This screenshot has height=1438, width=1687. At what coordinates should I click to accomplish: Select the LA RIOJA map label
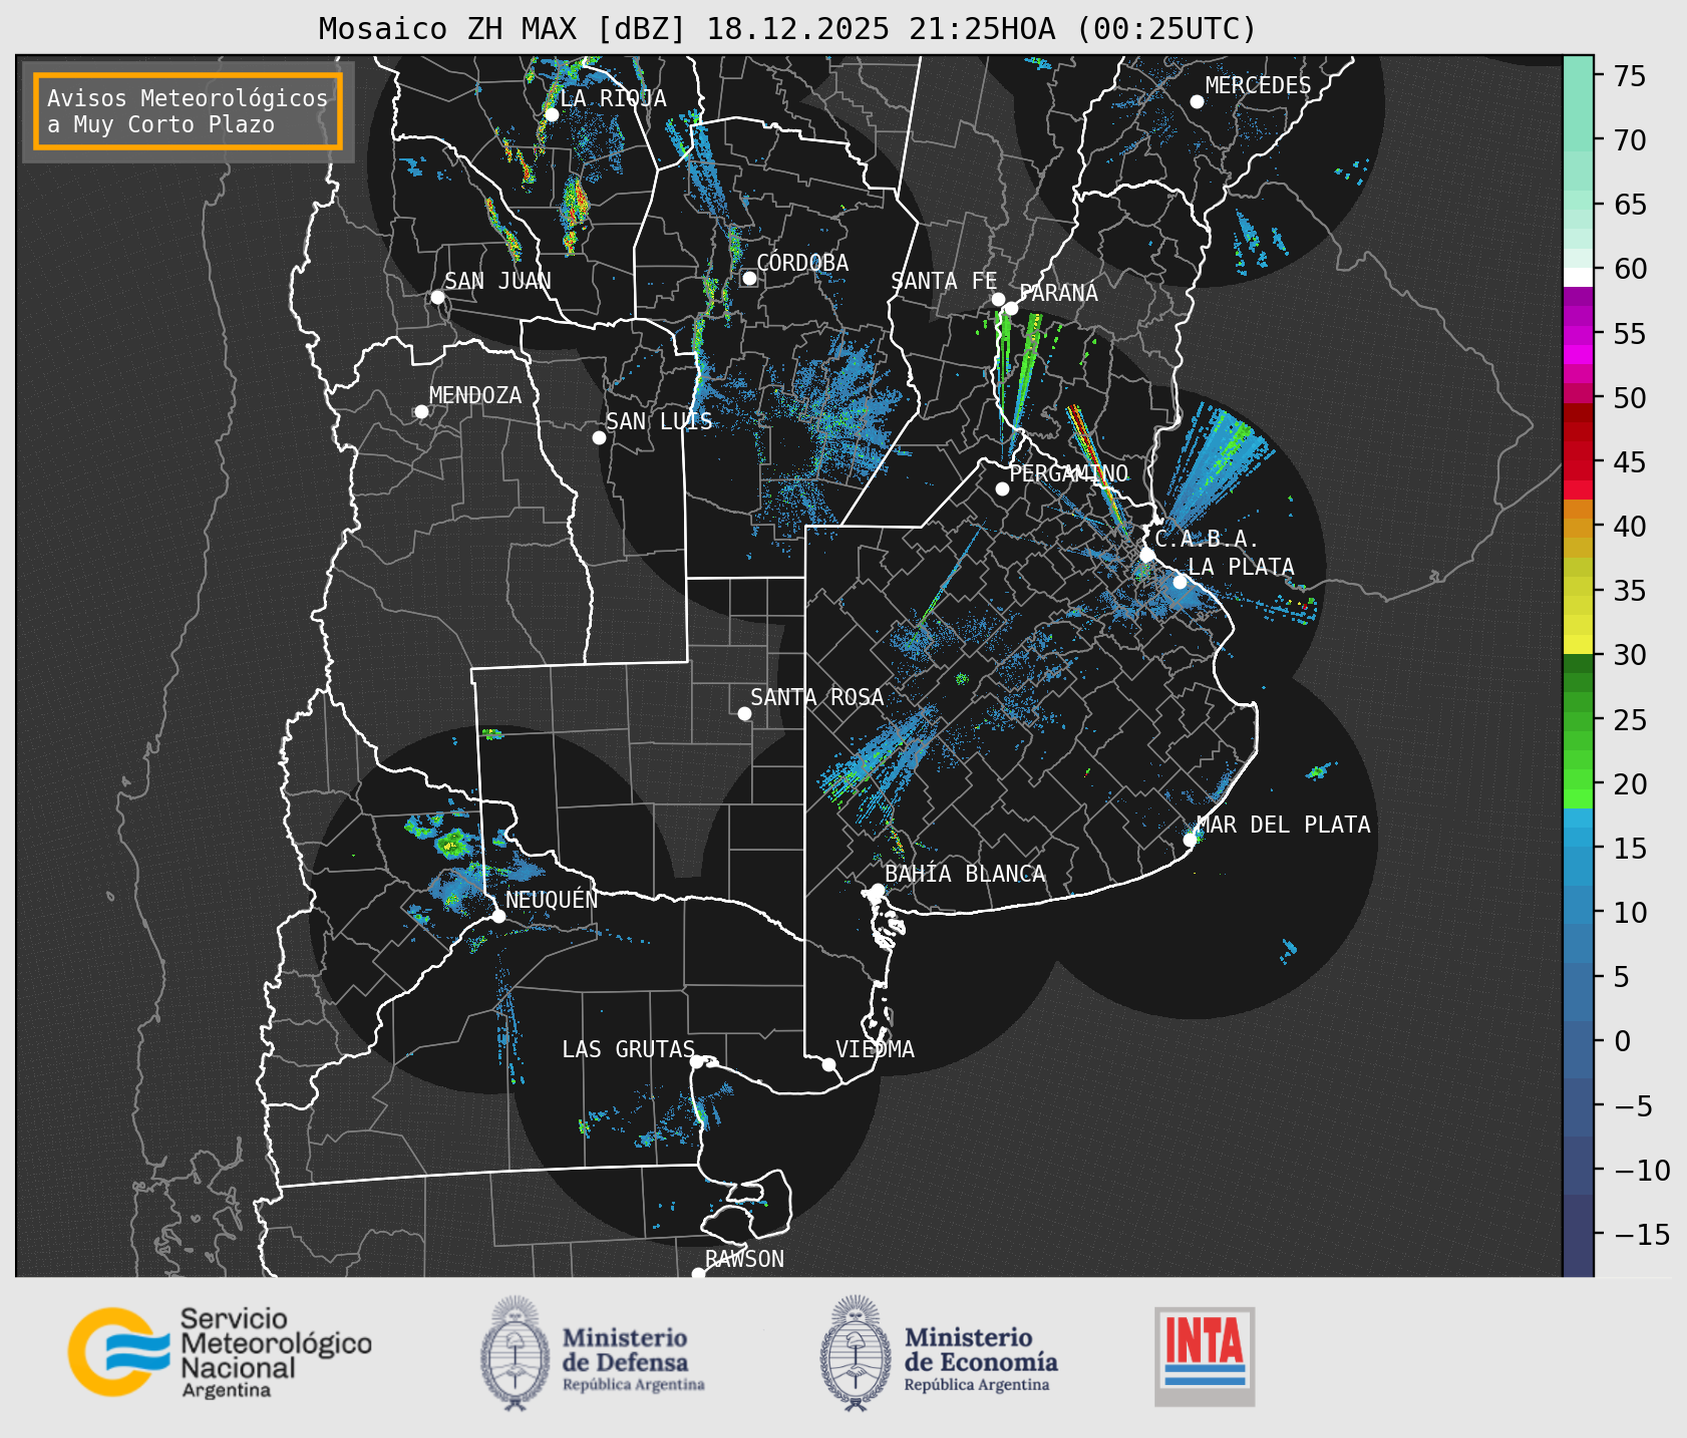612,98
